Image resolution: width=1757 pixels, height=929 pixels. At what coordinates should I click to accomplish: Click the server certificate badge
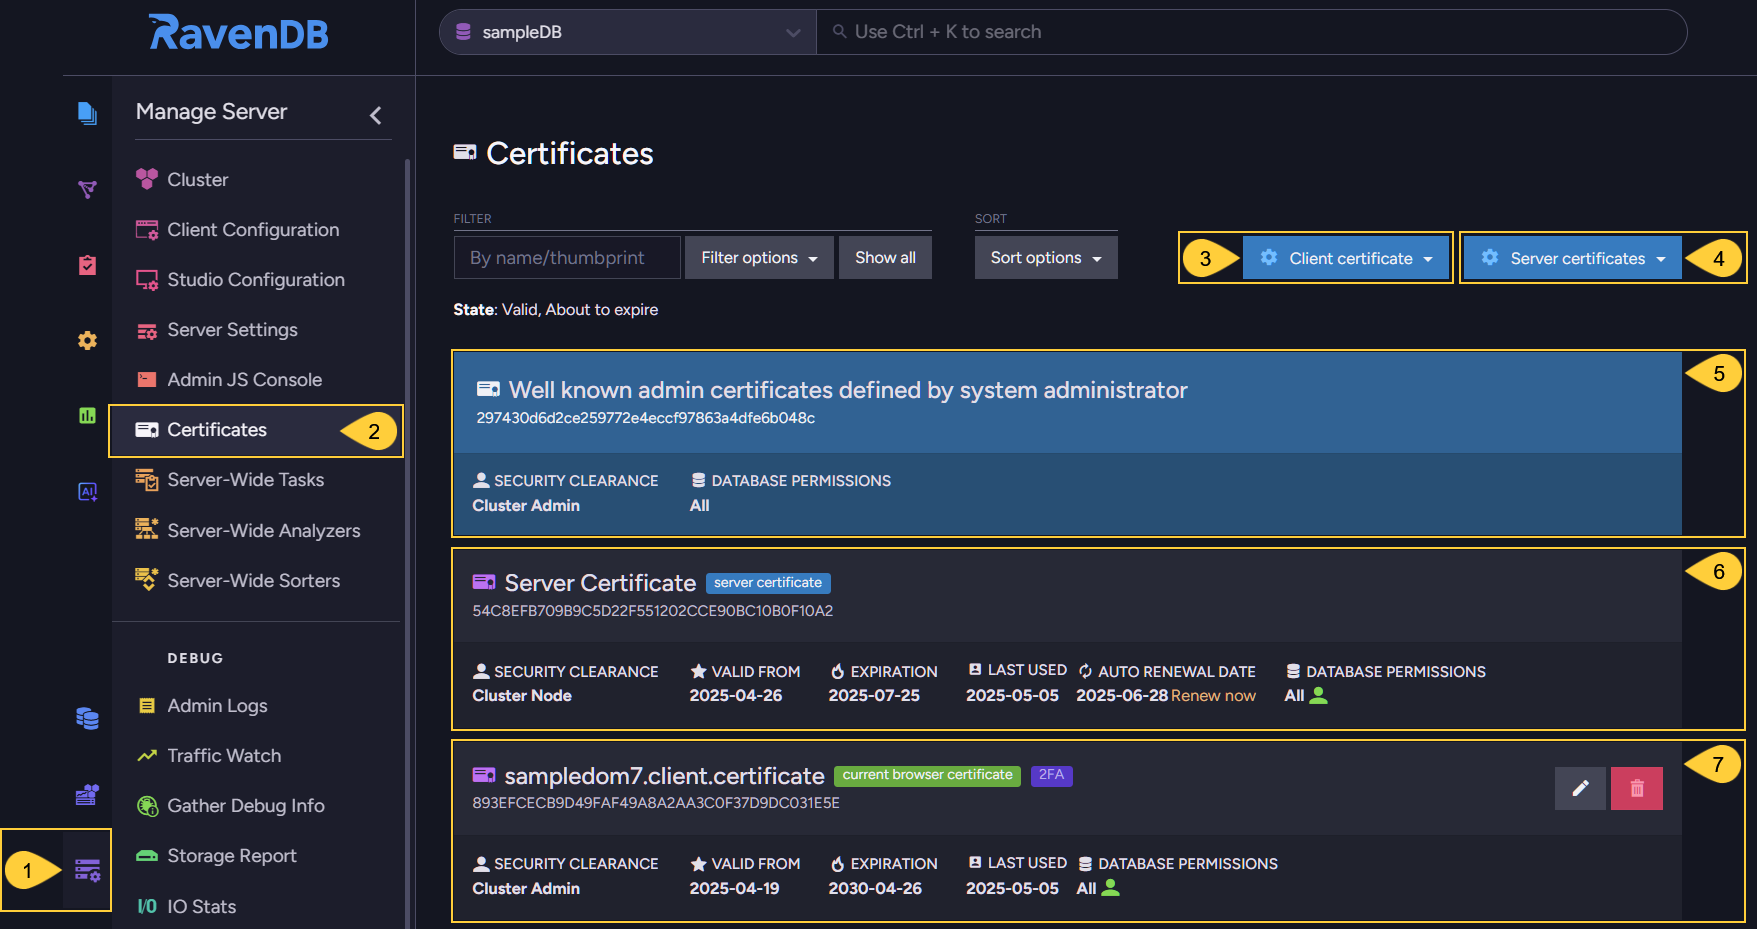pyautogui.click(x=768, y=582)
